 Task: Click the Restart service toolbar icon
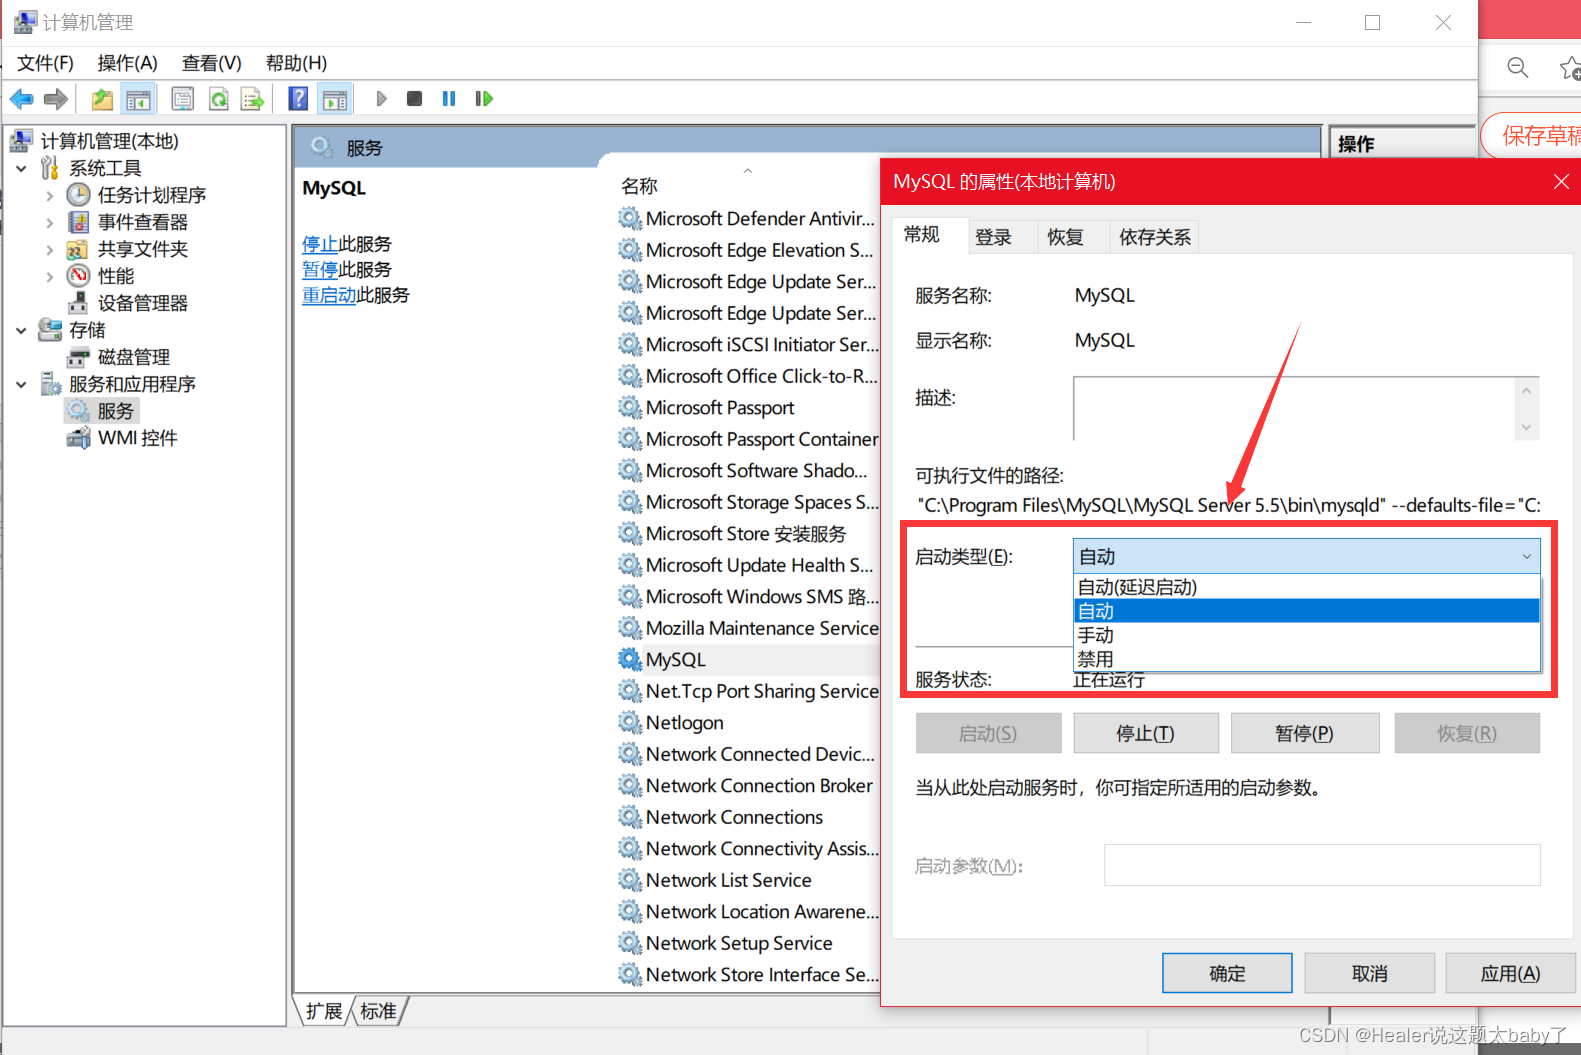[x=484, y=99]
